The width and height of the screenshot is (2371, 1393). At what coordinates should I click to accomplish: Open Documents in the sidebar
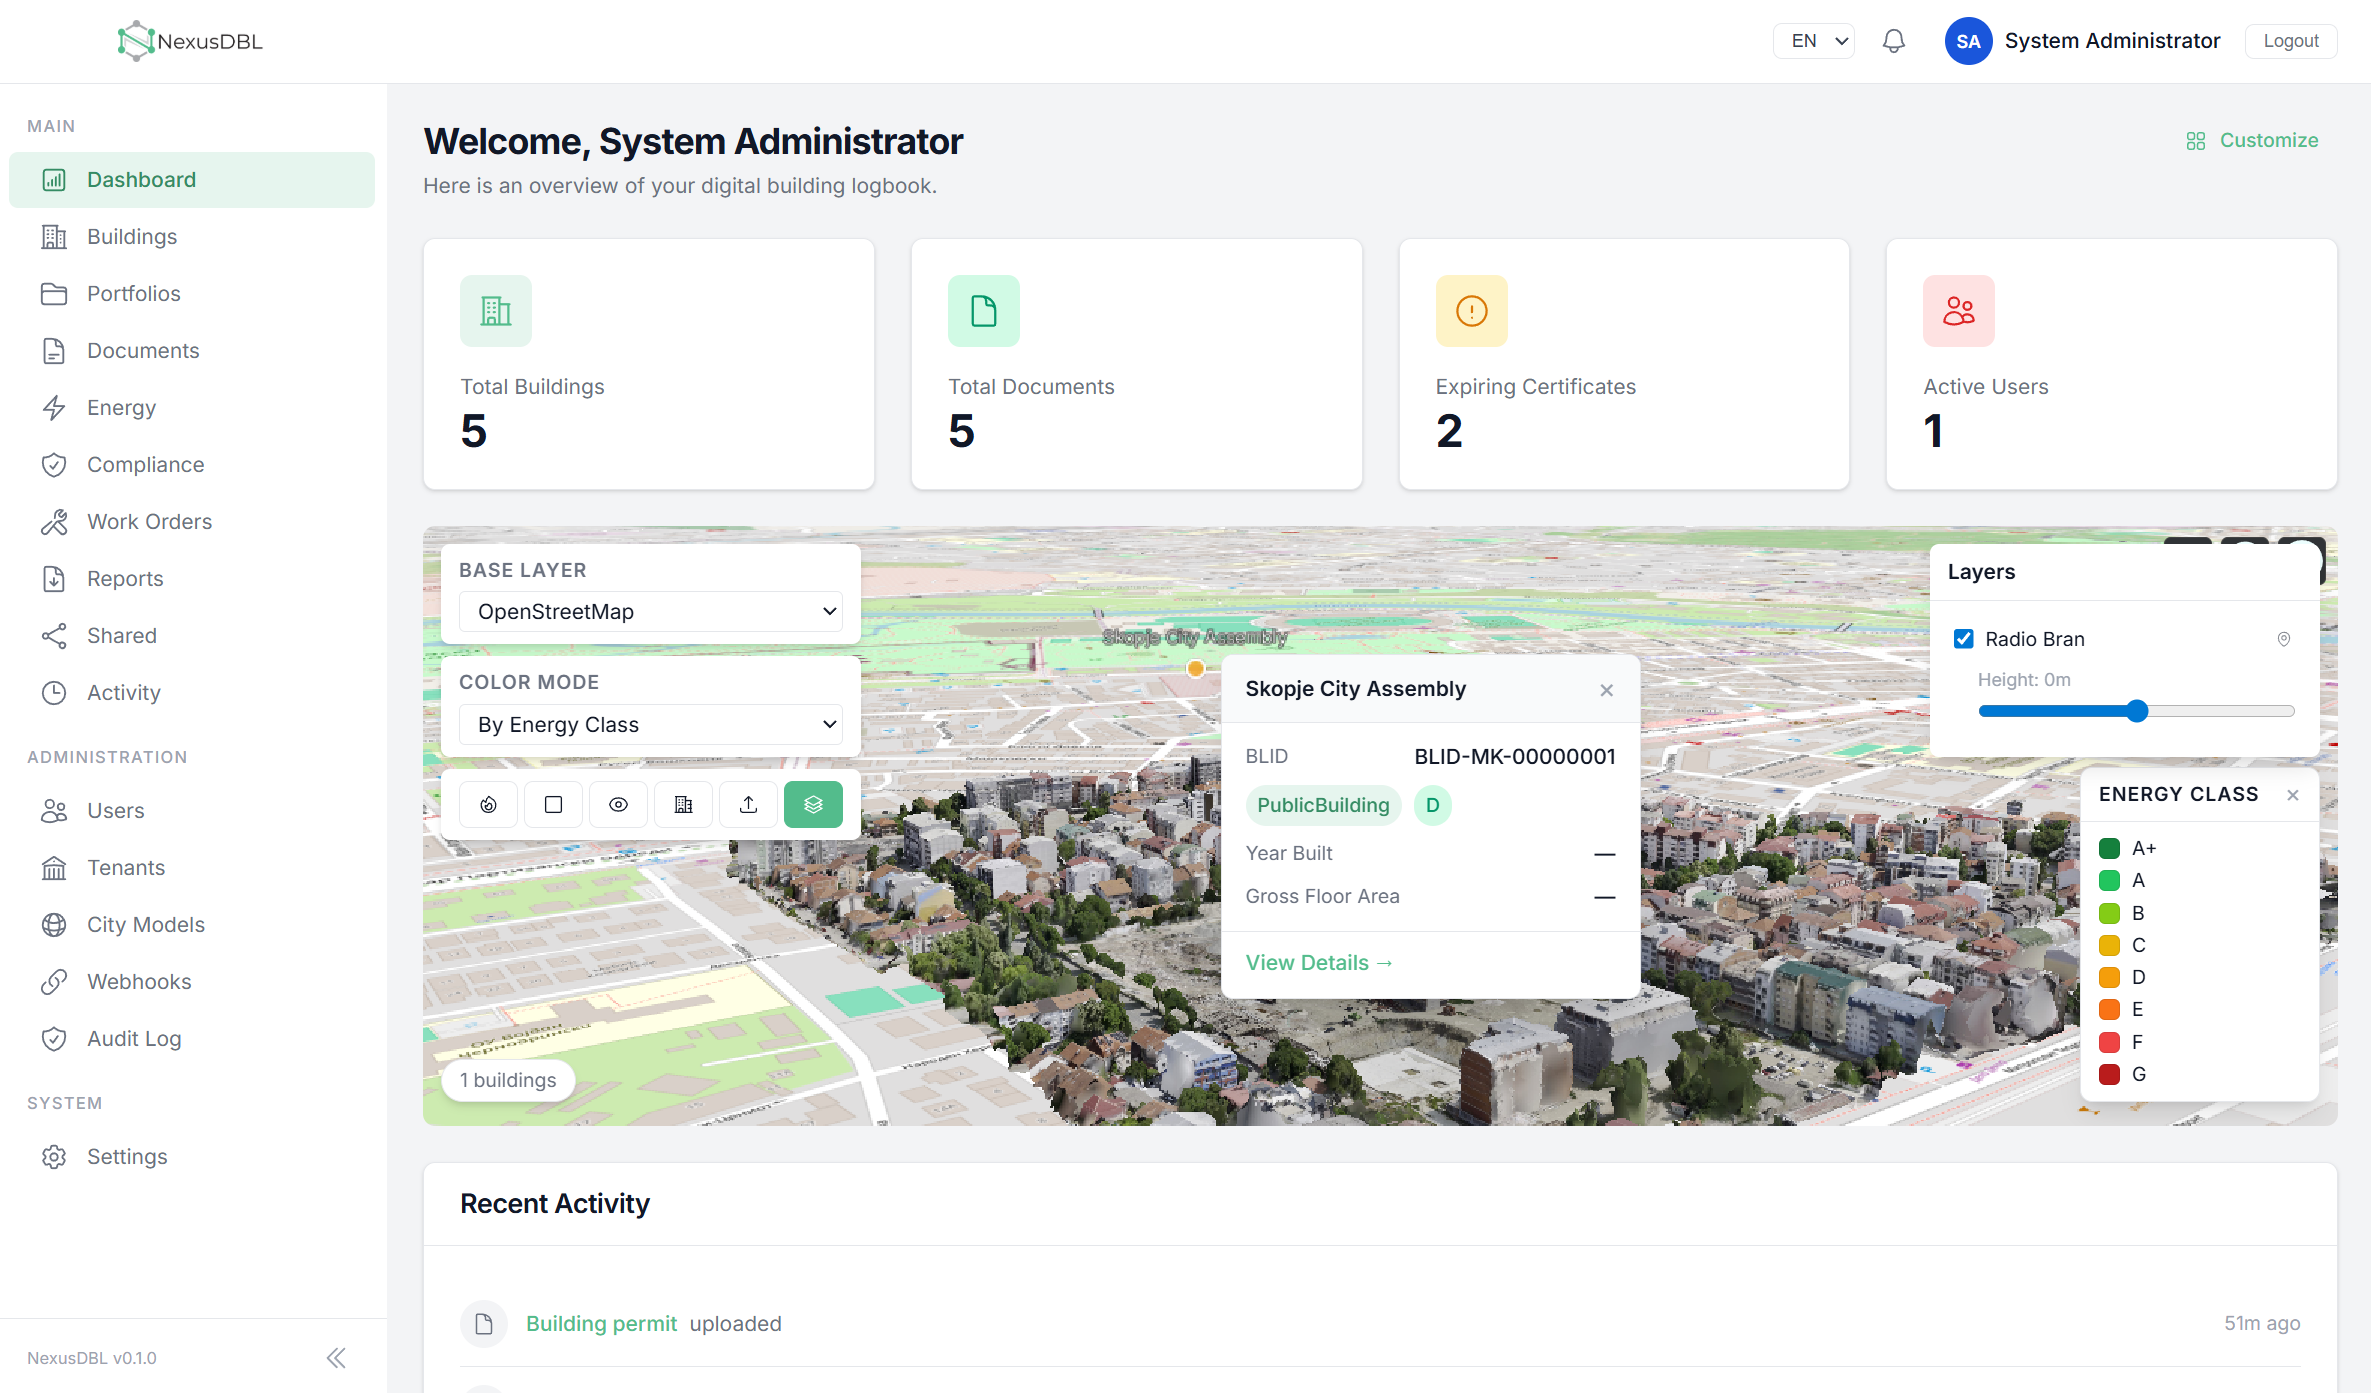[192, 351]
